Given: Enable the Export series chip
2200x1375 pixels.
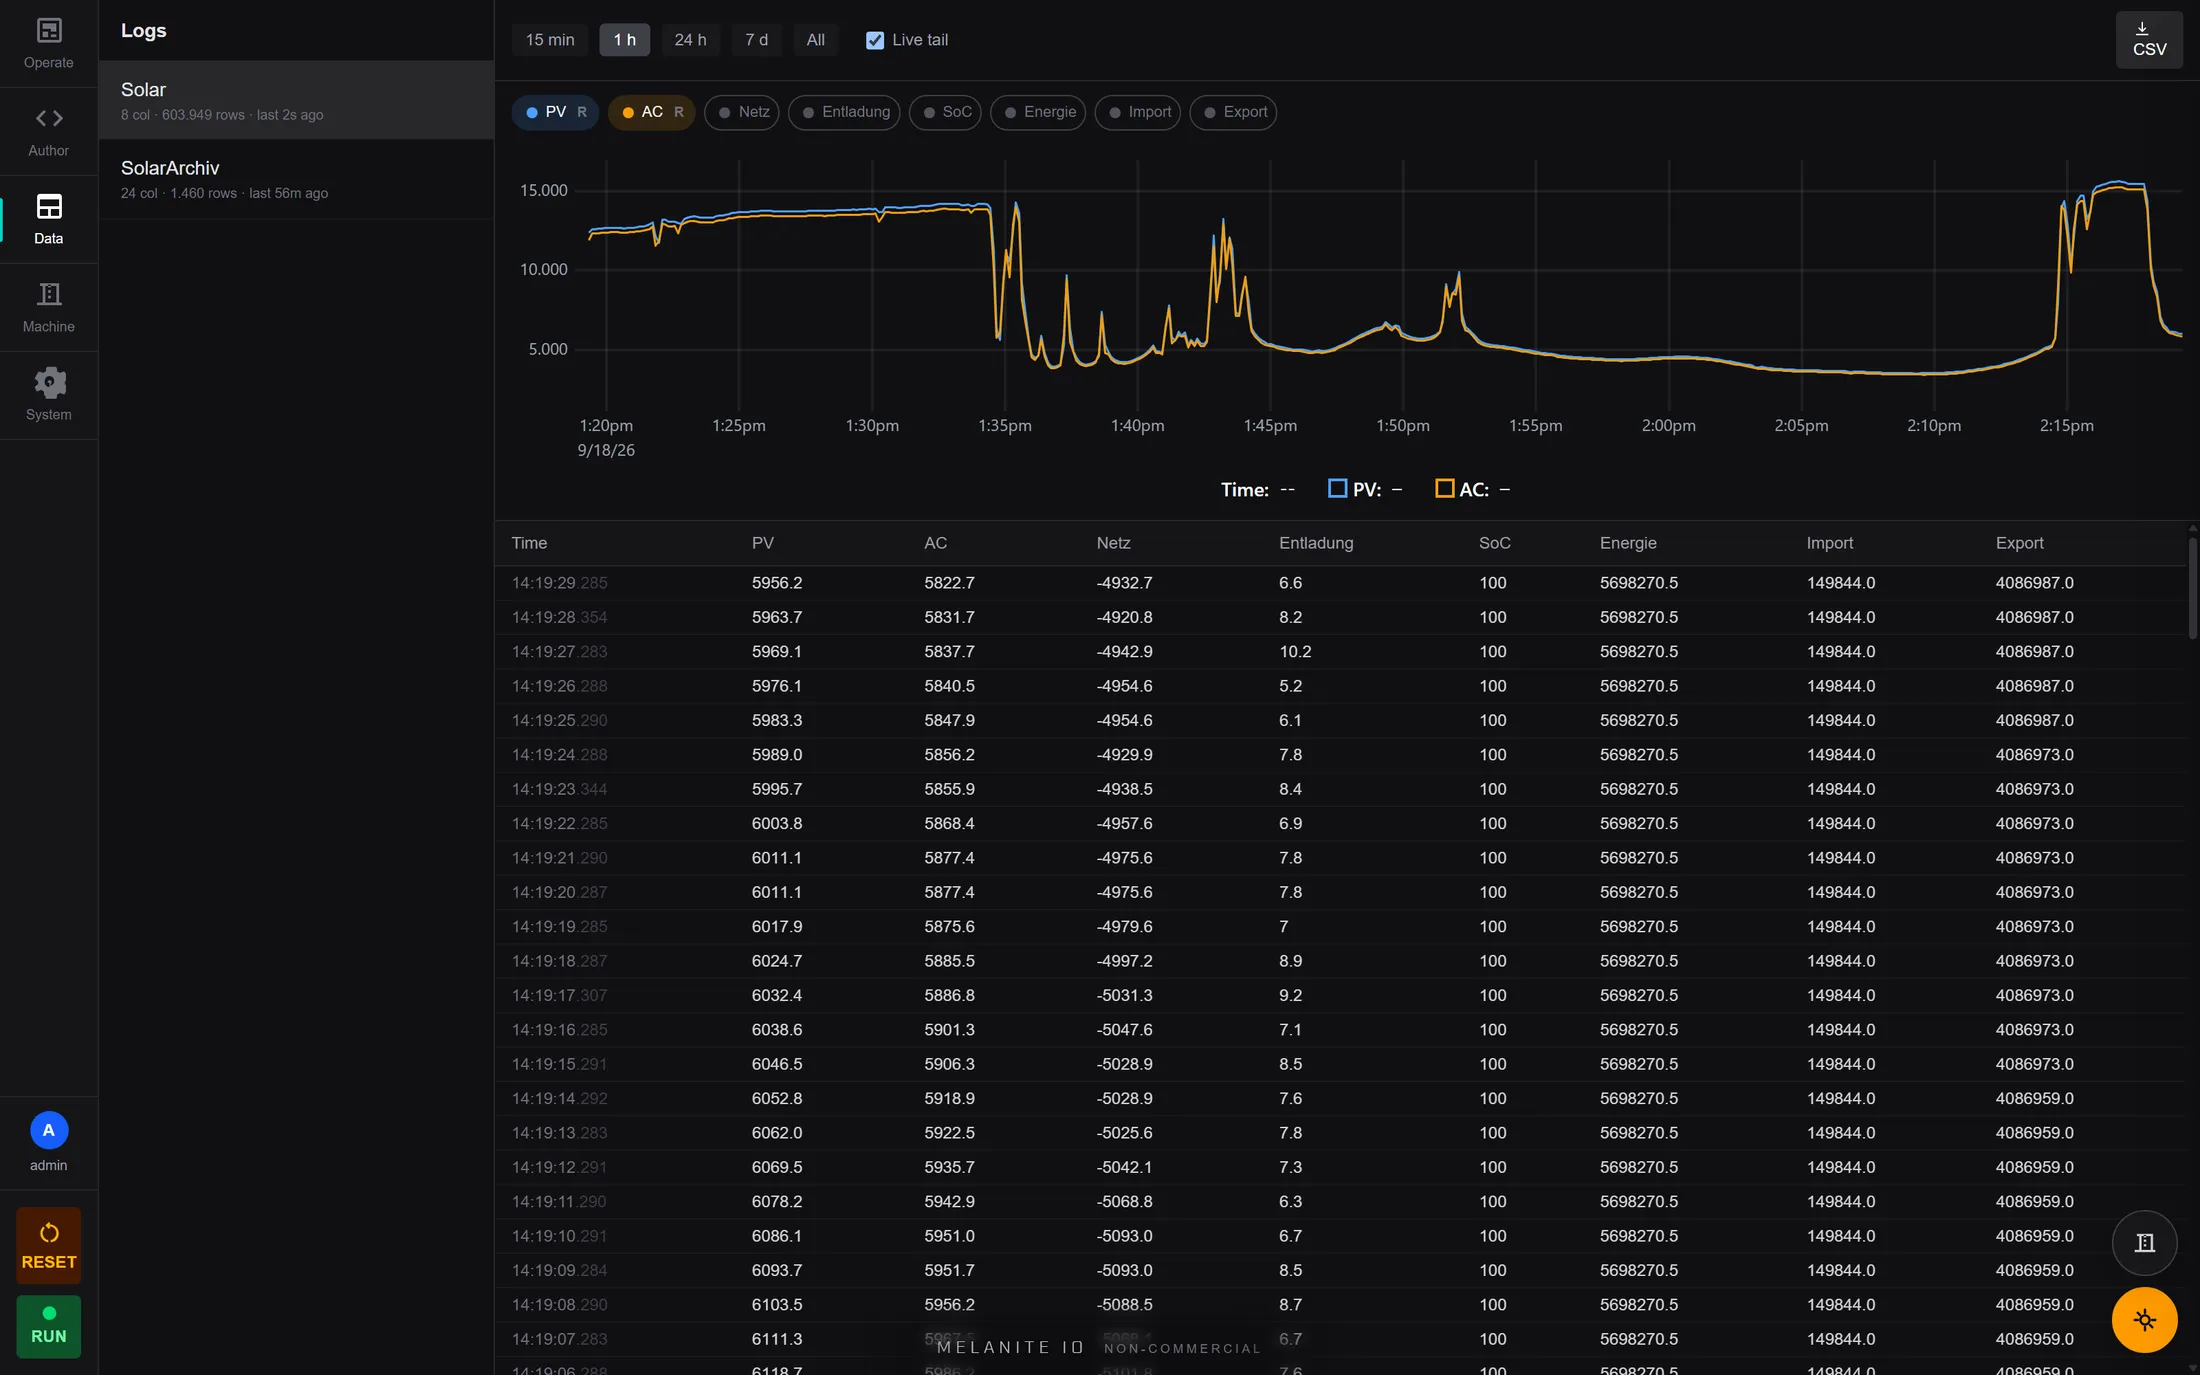Looking at the screenshot, I should click(x=1233, y=112).
